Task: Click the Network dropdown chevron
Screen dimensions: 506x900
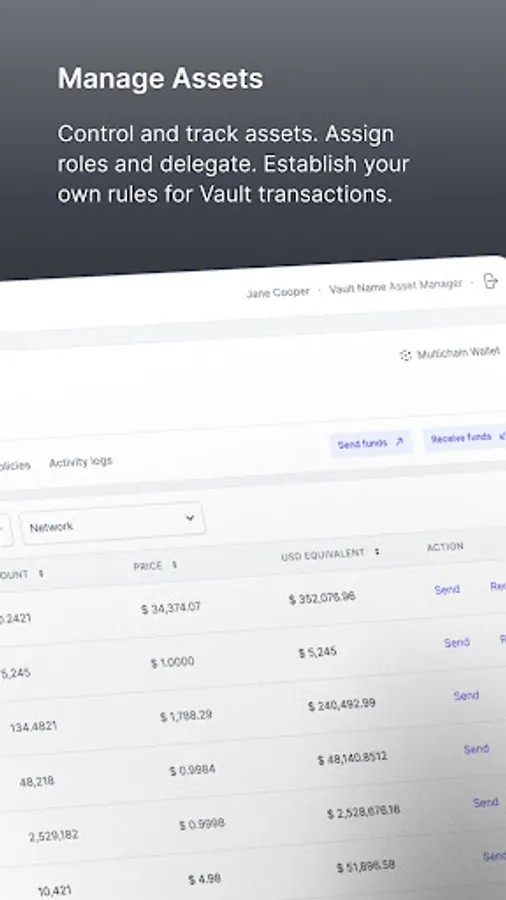Action: [x=190, y=518]
